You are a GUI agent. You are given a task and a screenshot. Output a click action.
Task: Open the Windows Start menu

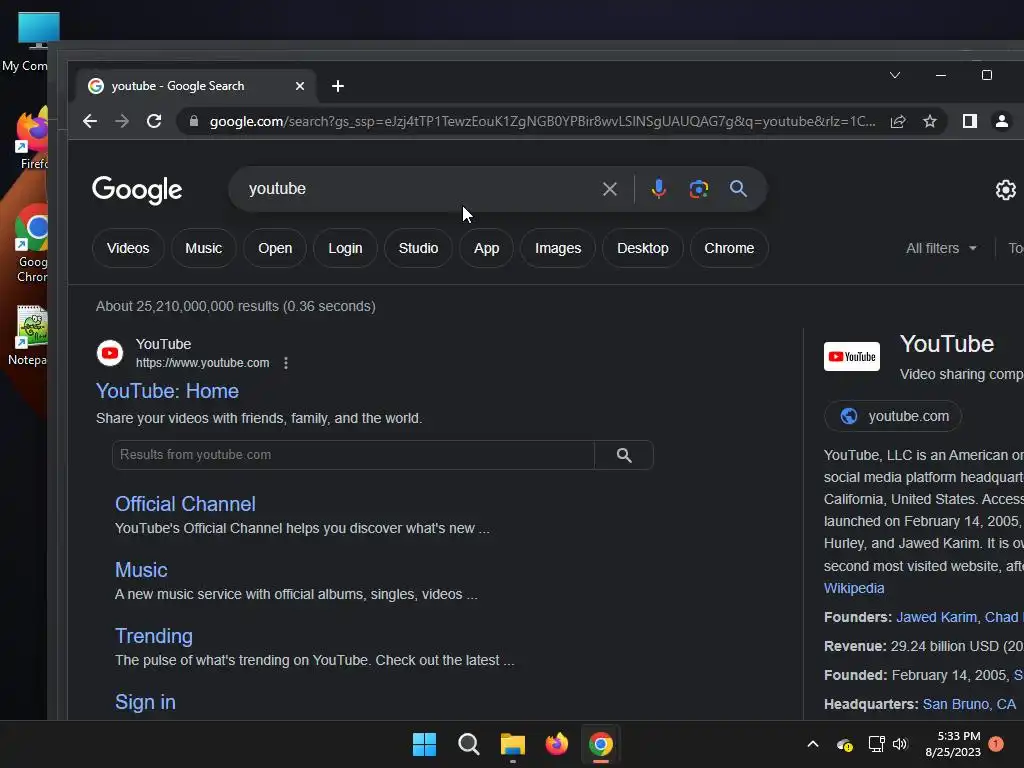coord(424,744)
